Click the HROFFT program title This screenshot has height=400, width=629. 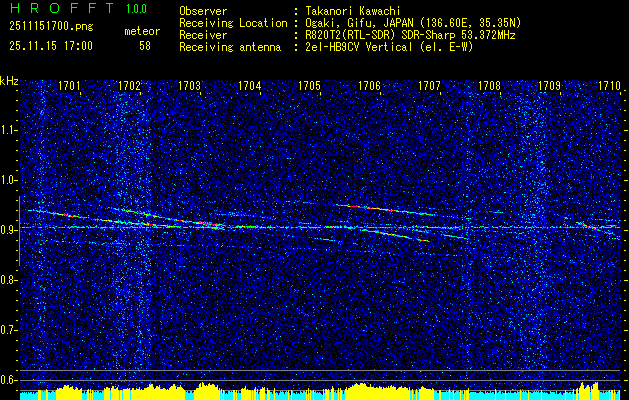(62, 8)
